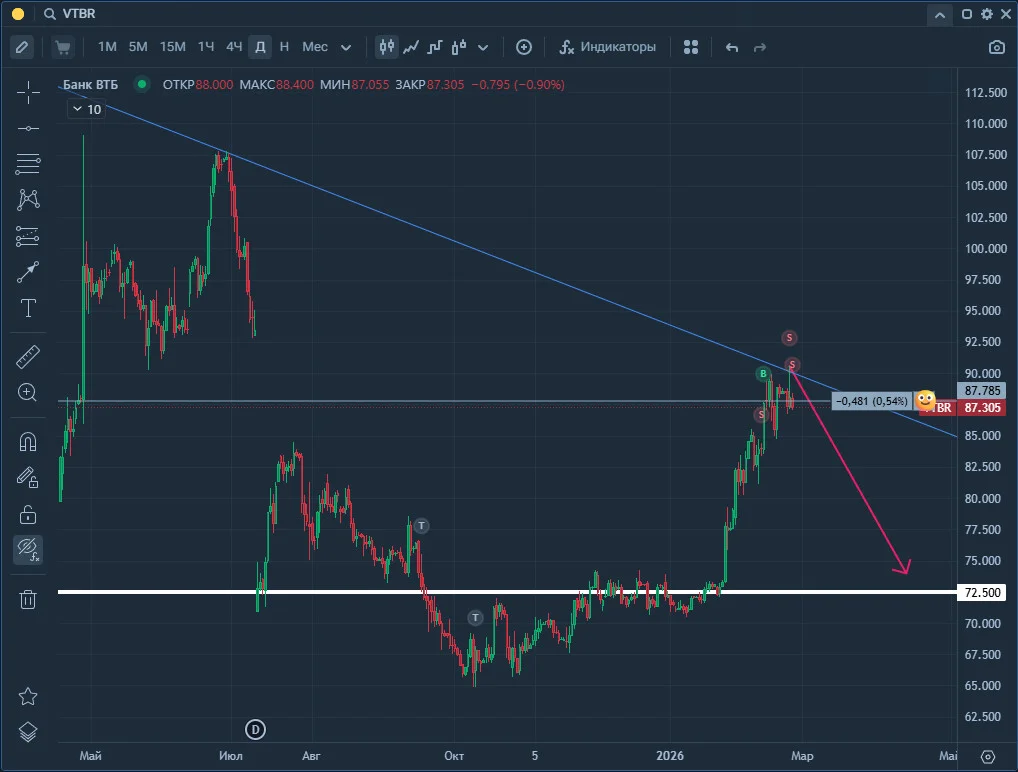Switch to line chart type
Screen dimensions: 1018x772
click(411, 47)
